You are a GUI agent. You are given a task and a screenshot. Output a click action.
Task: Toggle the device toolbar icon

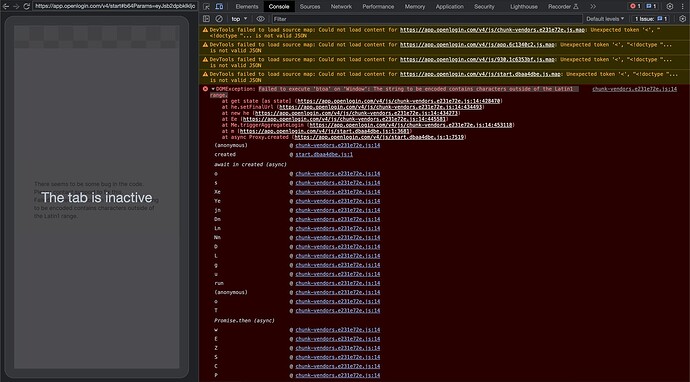click(x=219, y=7)
